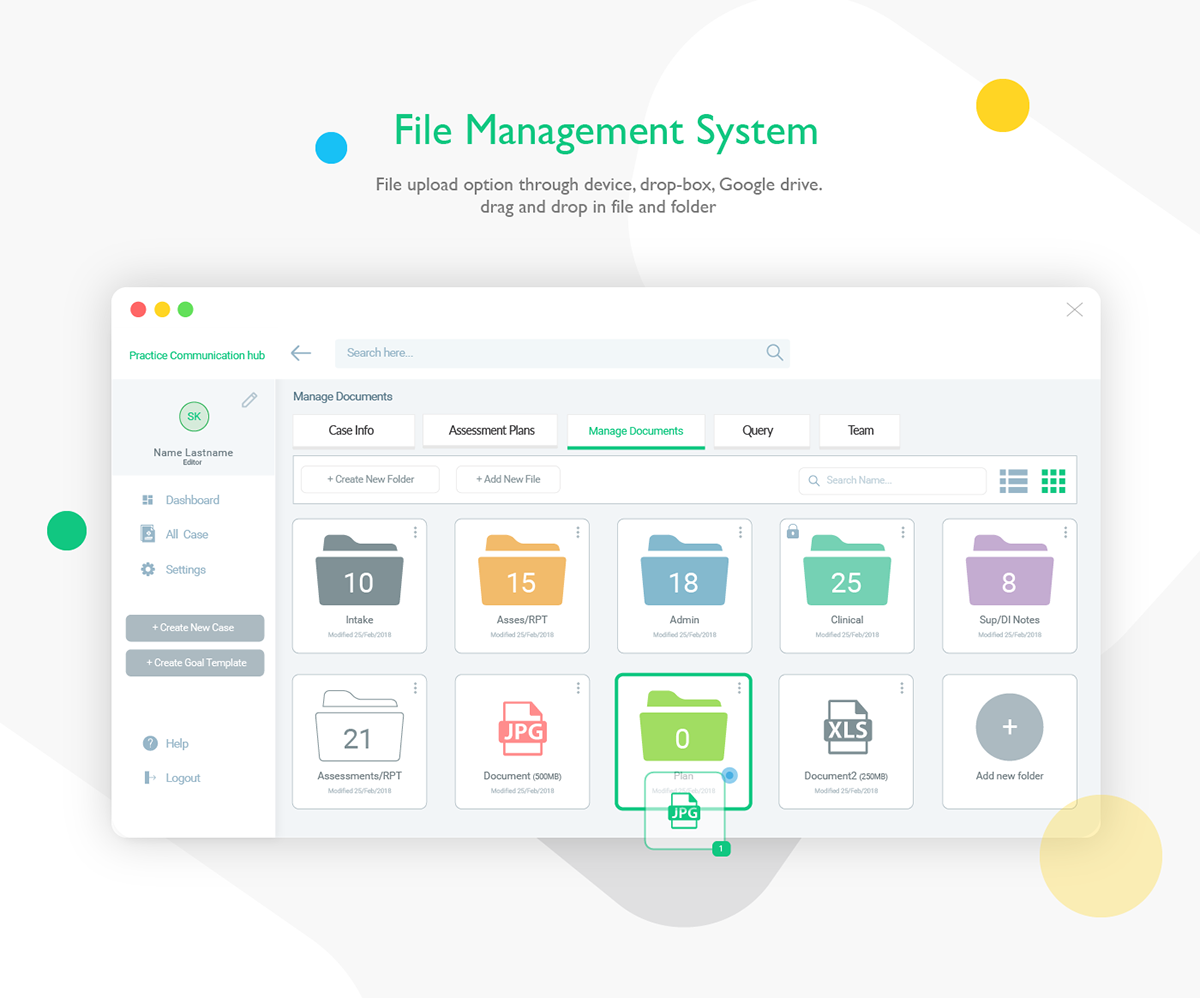Open the Help item in sidebar
1200x998 pixels.
pyautogui.click(x=166, y=743)
